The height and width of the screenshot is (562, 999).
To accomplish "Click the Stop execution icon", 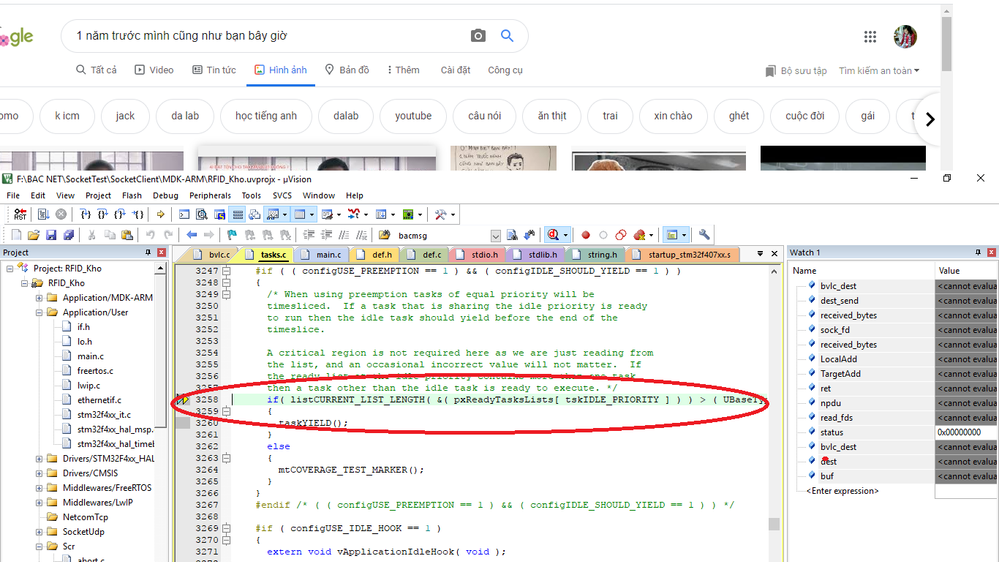I will click(61, 214).
